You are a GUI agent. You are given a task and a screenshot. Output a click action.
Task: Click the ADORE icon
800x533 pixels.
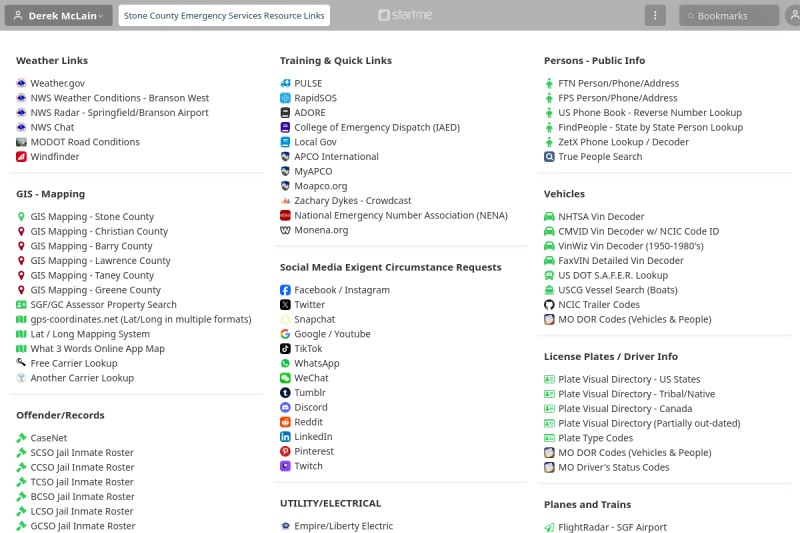pos(285,113)
